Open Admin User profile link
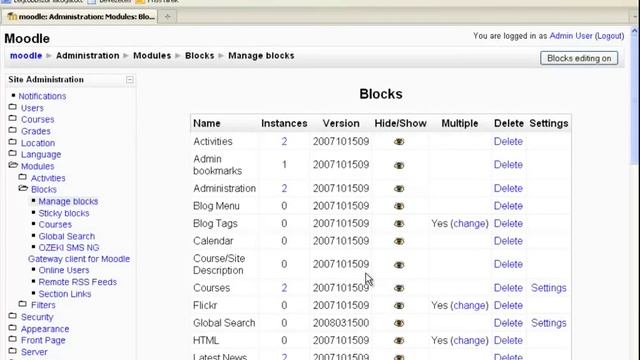 571,36
